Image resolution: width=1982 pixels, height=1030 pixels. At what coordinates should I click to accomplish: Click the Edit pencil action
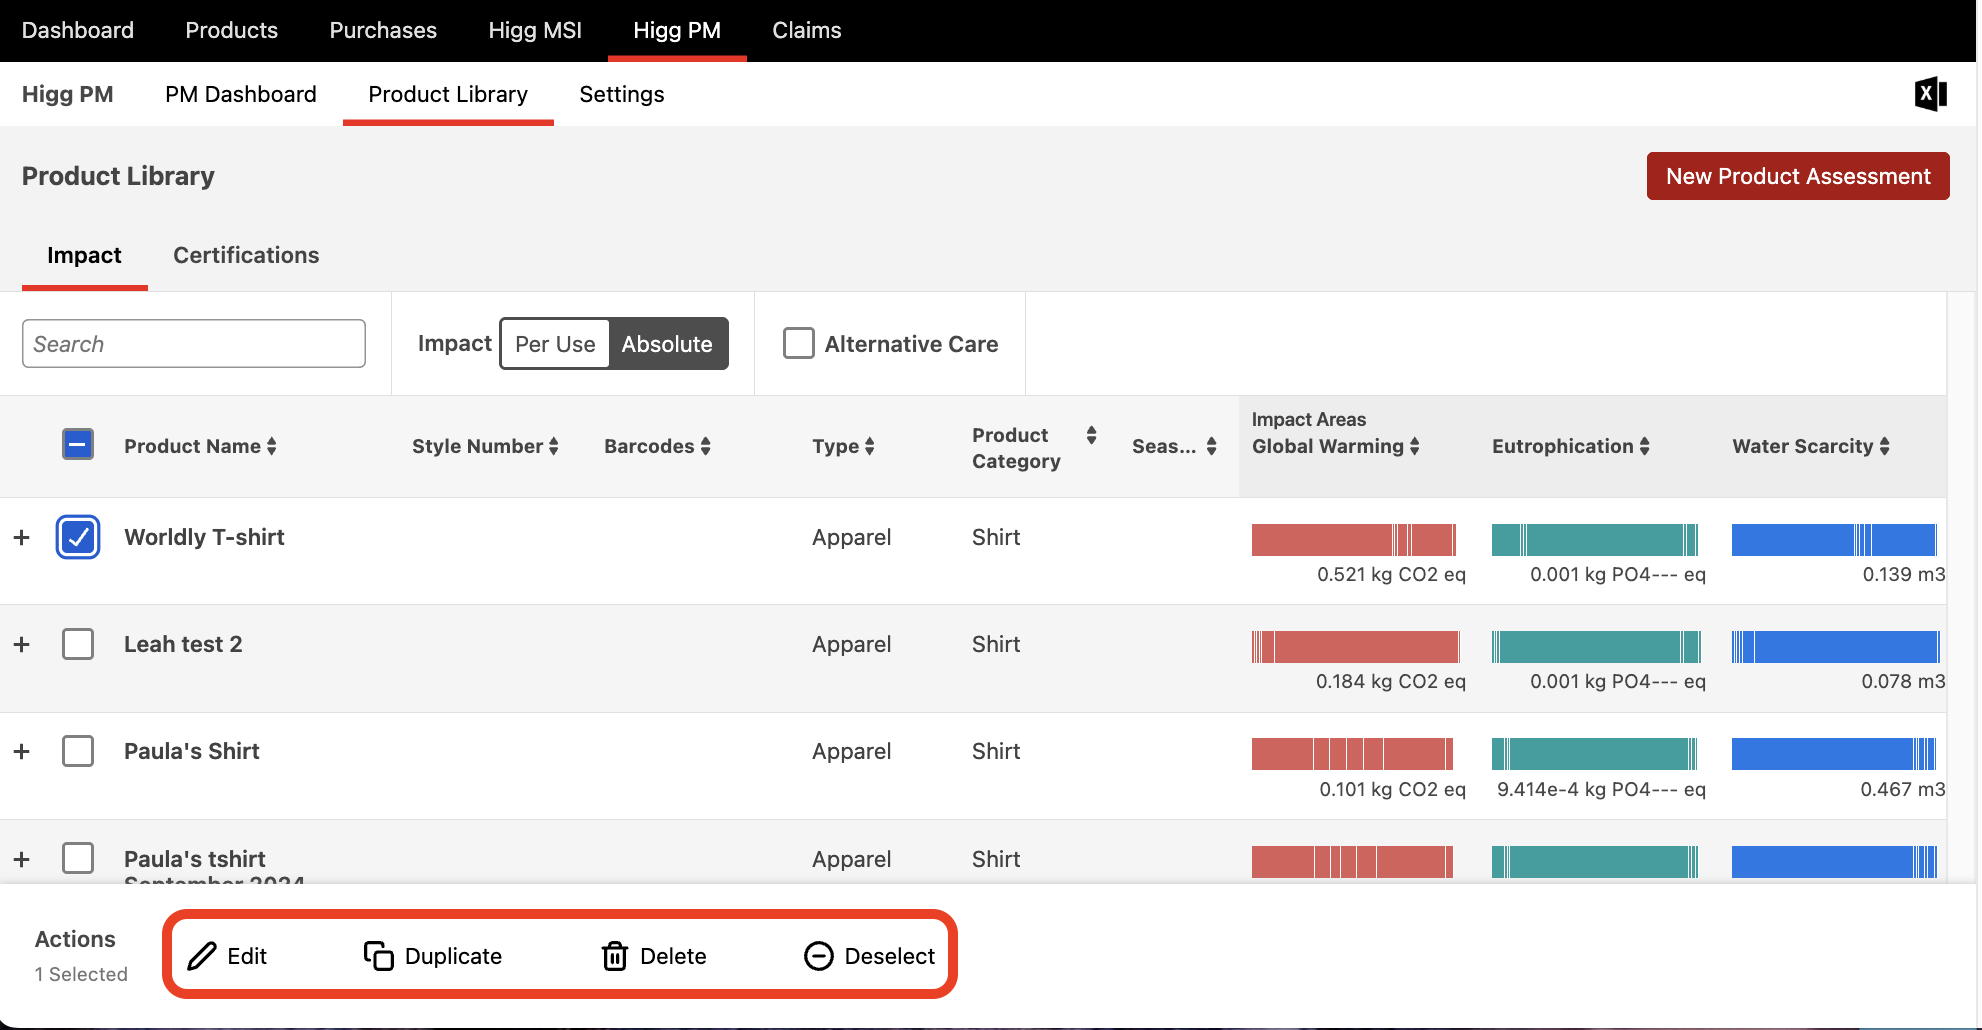228,956
